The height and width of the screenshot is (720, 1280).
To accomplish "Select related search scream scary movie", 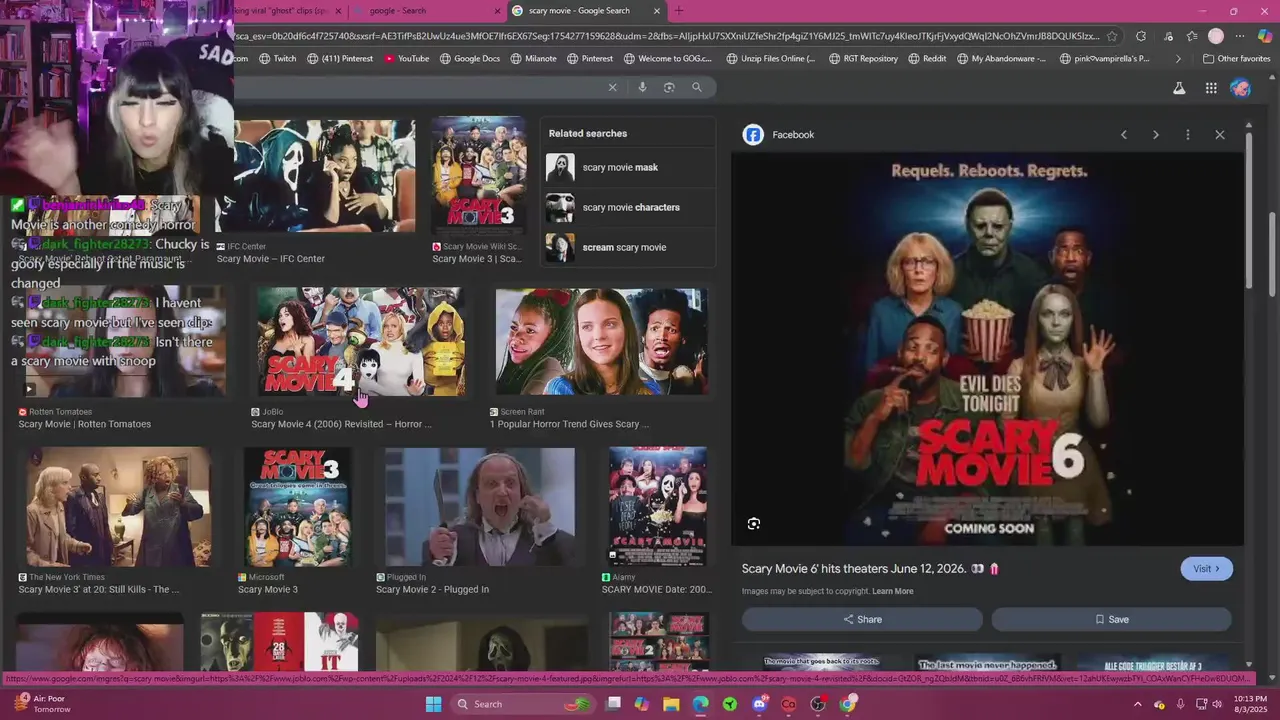I will (x=628, y=247).
